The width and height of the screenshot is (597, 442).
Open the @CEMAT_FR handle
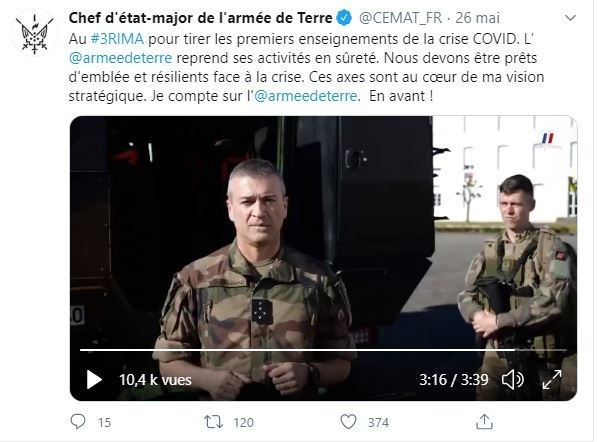point(401,18)
